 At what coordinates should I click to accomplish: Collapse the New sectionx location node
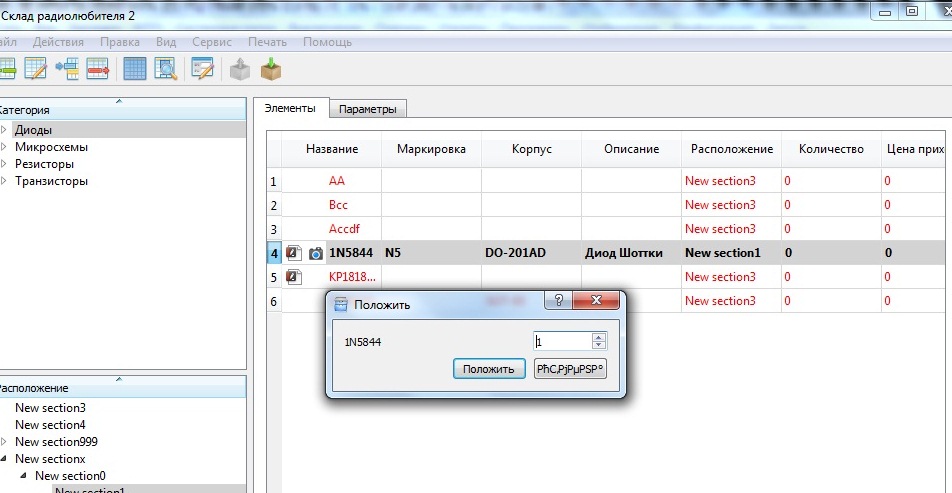[x=5, y=459]
